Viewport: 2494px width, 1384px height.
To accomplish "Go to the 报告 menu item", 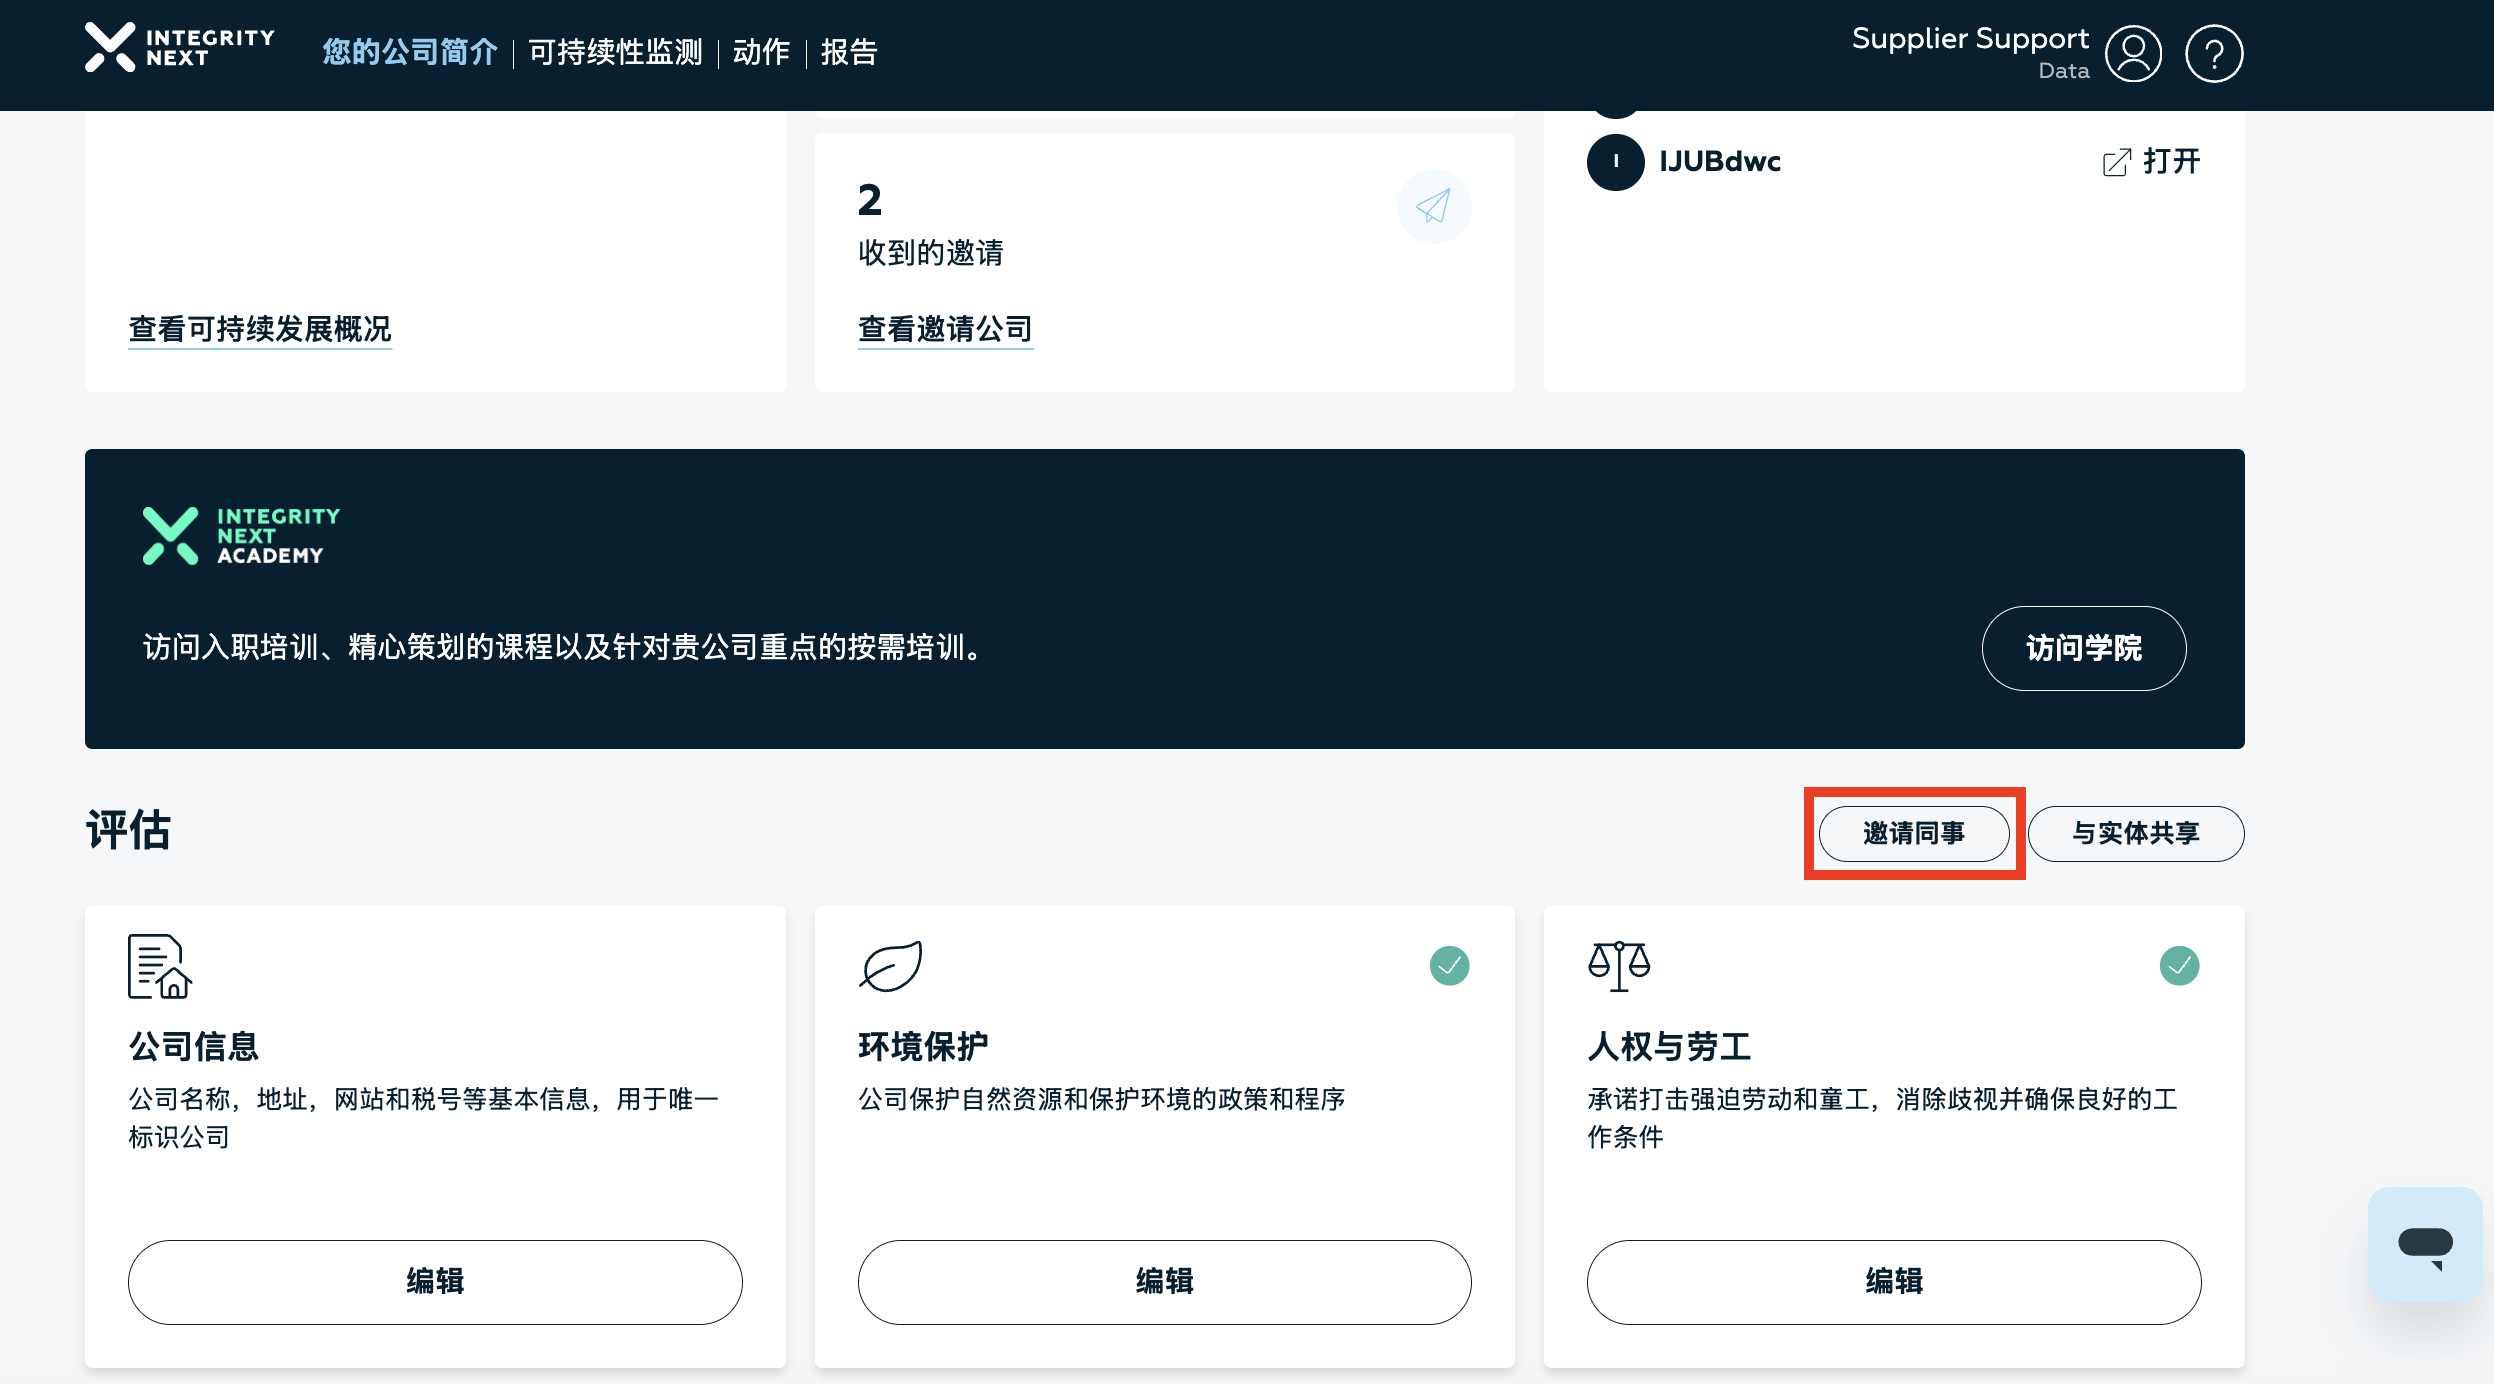I will (849, 52).
